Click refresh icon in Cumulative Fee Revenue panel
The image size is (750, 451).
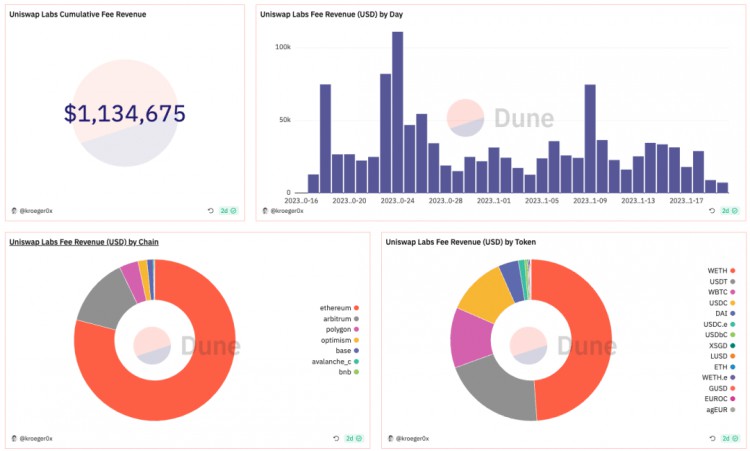pos(210,210)
